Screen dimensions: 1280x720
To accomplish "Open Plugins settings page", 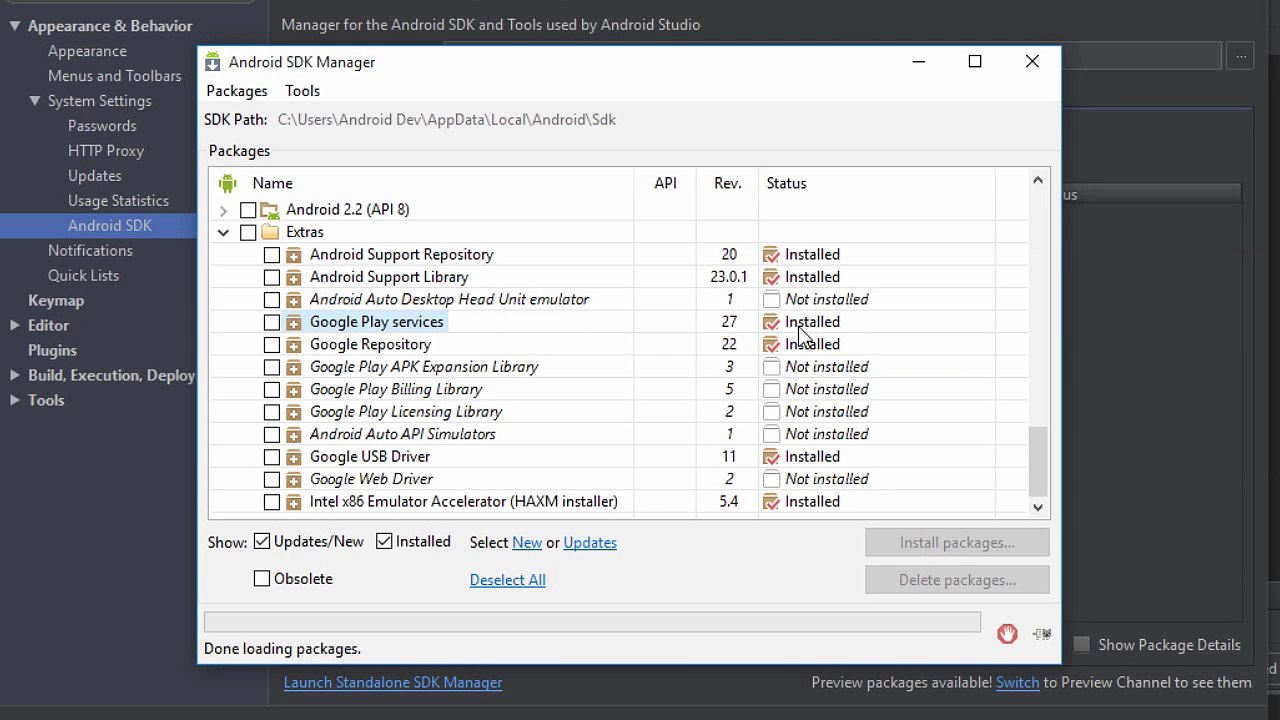I will (52, 350).
